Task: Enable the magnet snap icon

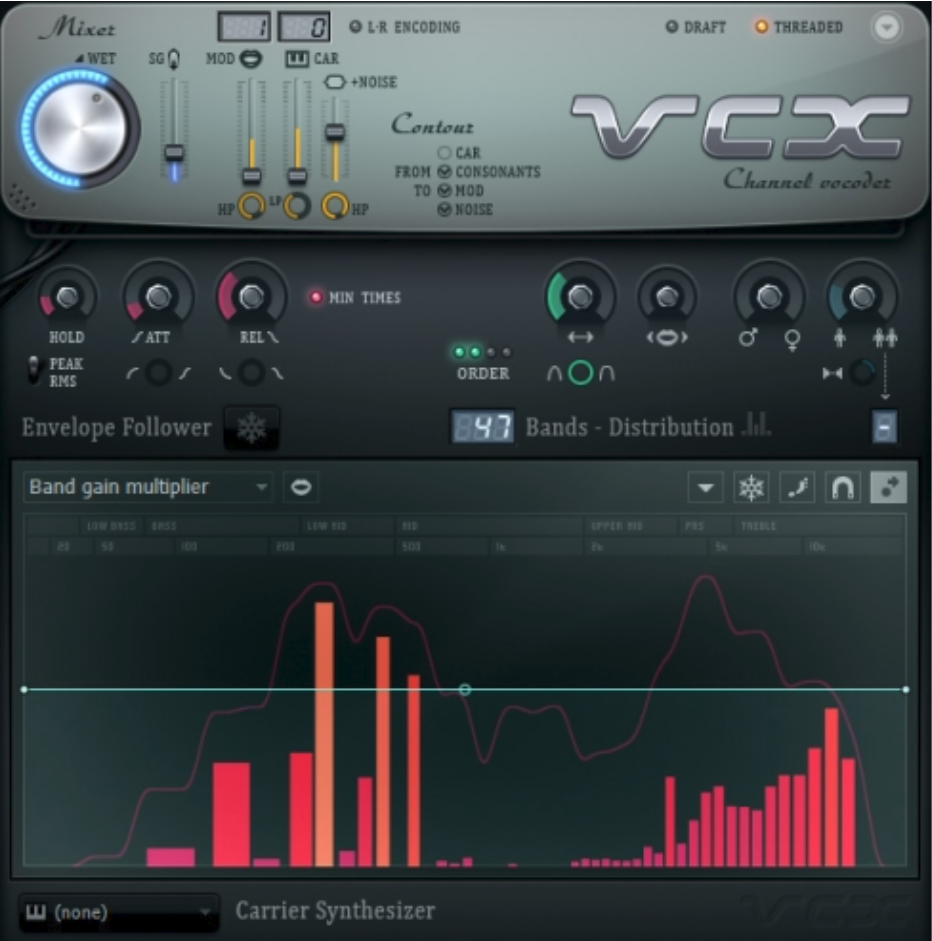Action: [843, 485]
